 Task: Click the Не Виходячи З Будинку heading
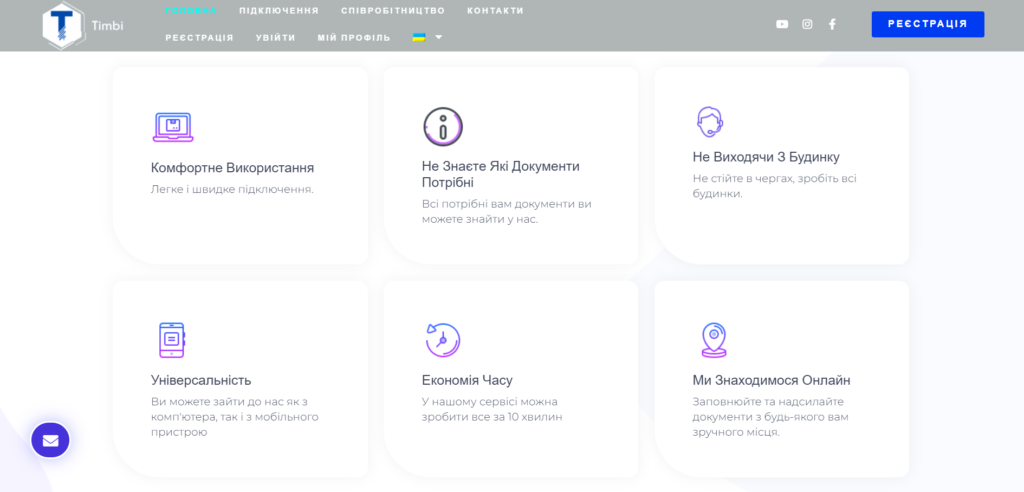click(x=766, y=157)
